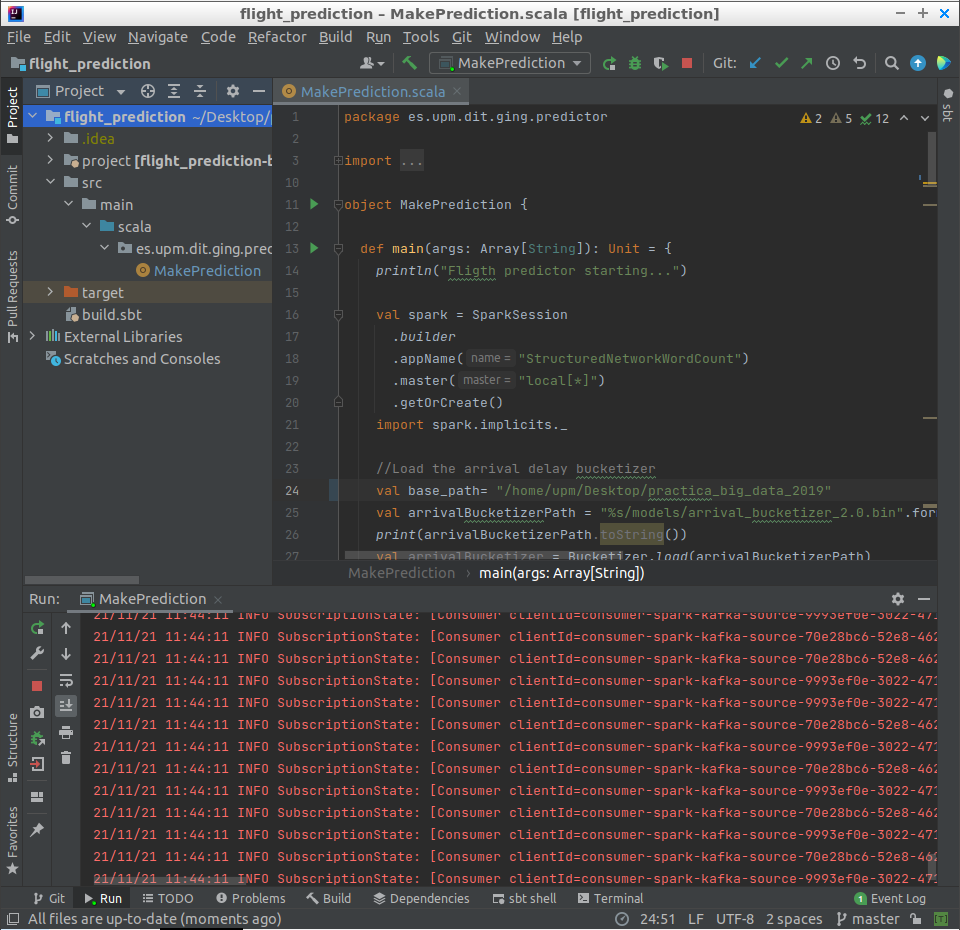Toggle the Project tool window stripe
Viewport: 960px width, 930px height.
click(12, 114)
